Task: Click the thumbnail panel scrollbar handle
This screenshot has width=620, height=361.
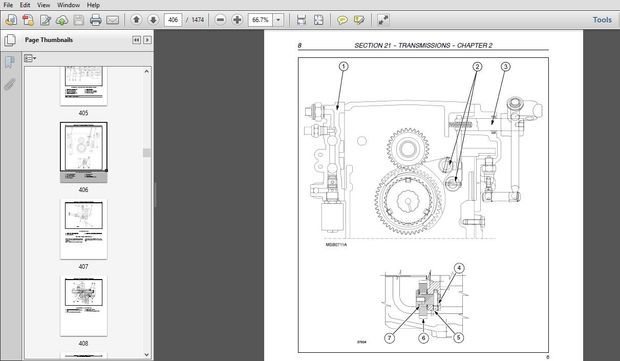Action: click(147, 153)
